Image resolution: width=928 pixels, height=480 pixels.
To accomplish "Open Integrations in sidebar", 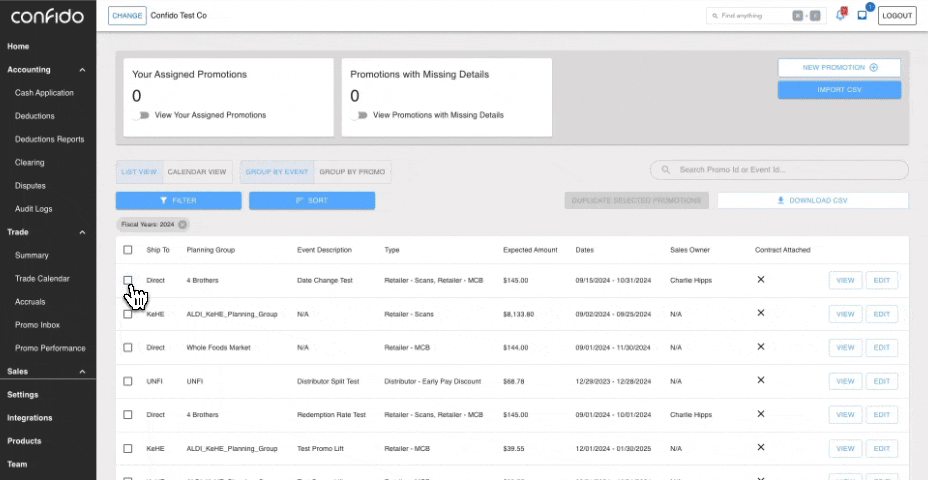I will coord(30,418).
